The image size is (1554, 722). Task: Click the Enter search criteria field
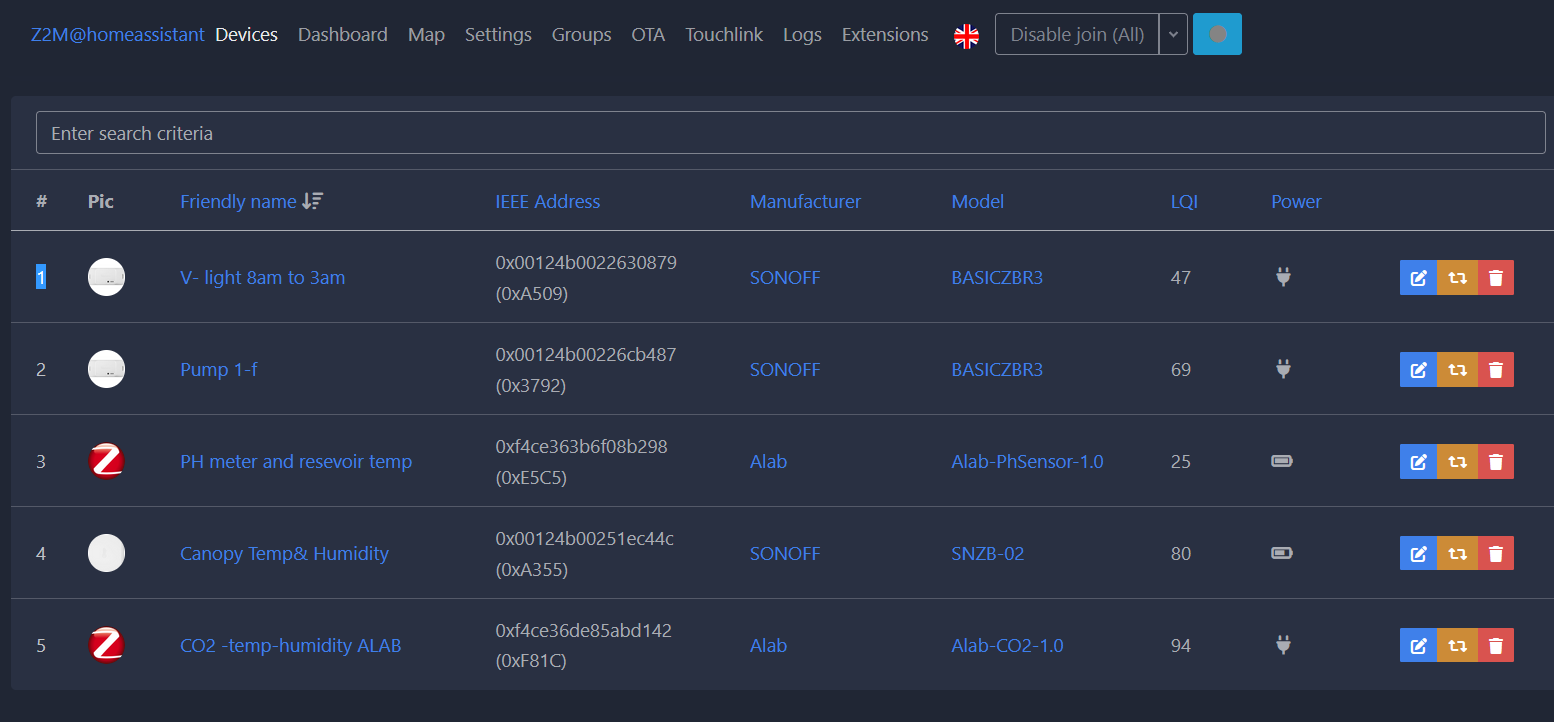(x=790, y=133)
